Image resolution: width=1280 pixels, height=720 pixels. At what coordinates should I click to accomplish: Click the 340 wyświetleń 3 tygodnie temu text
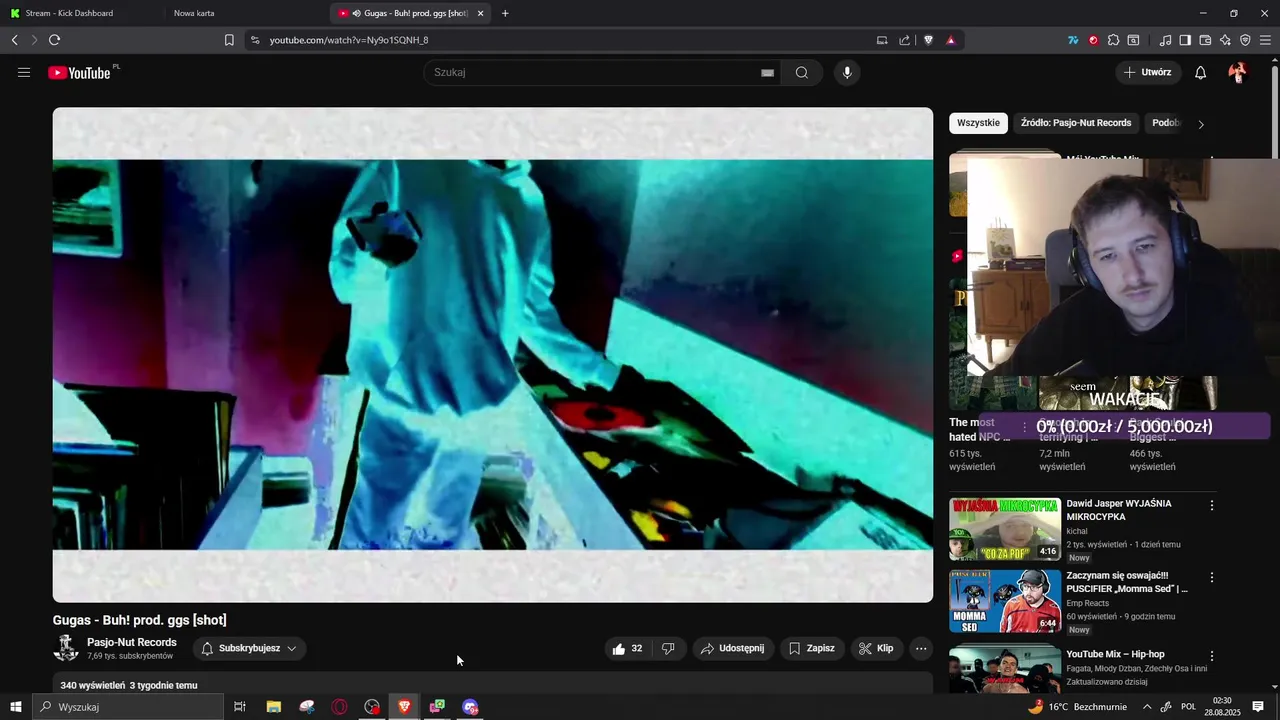(129, 685)
